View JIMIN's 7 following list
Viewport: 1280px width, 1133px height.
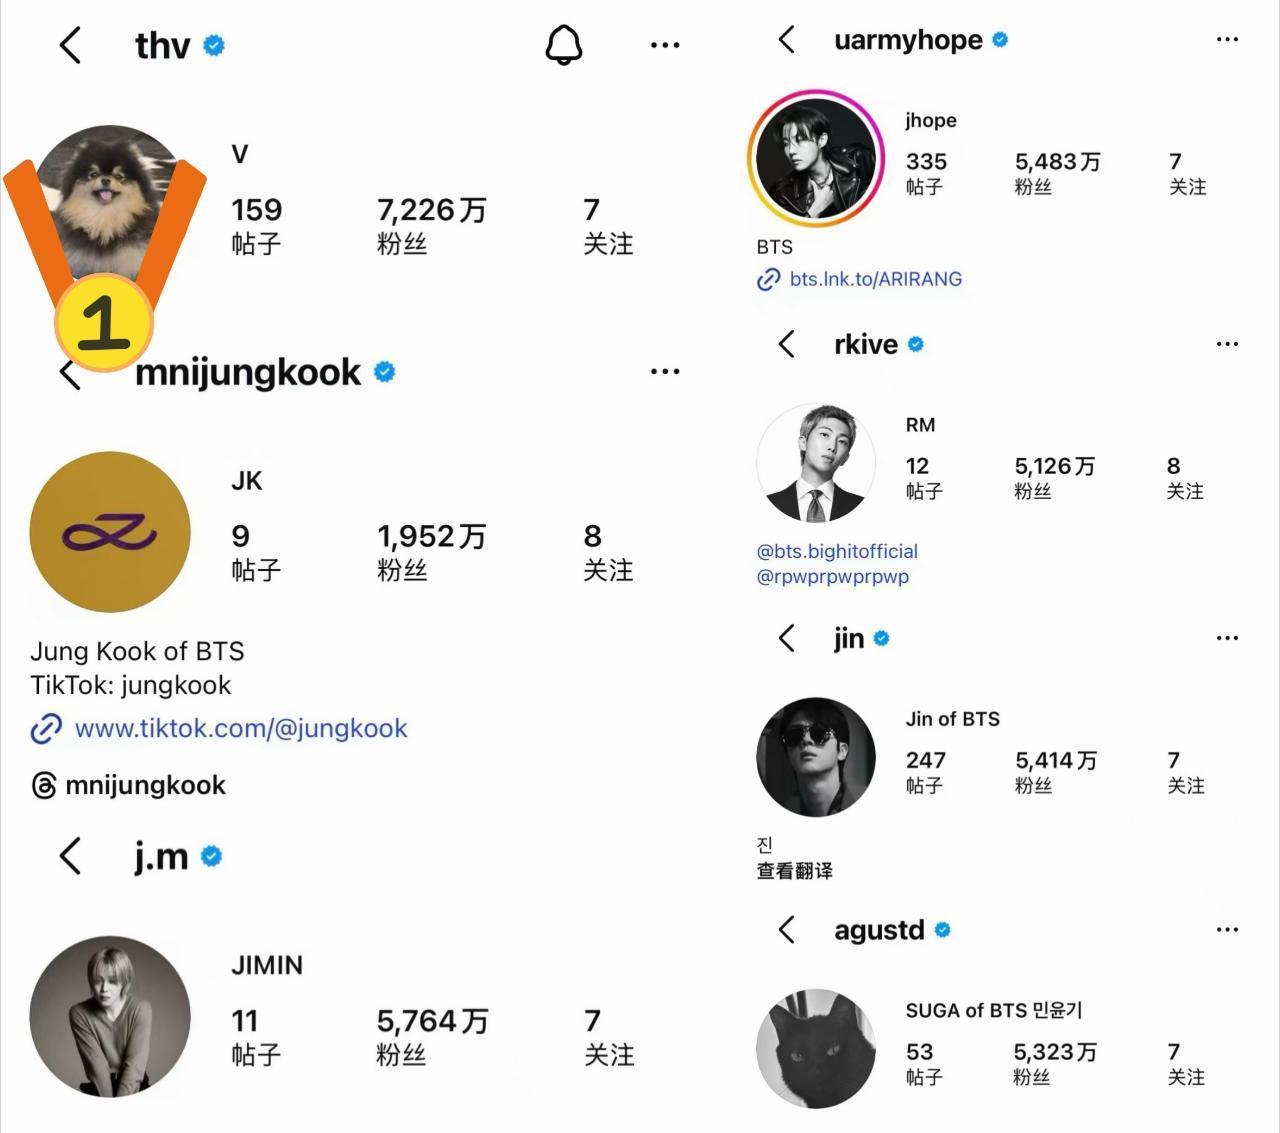[608, 1037]
